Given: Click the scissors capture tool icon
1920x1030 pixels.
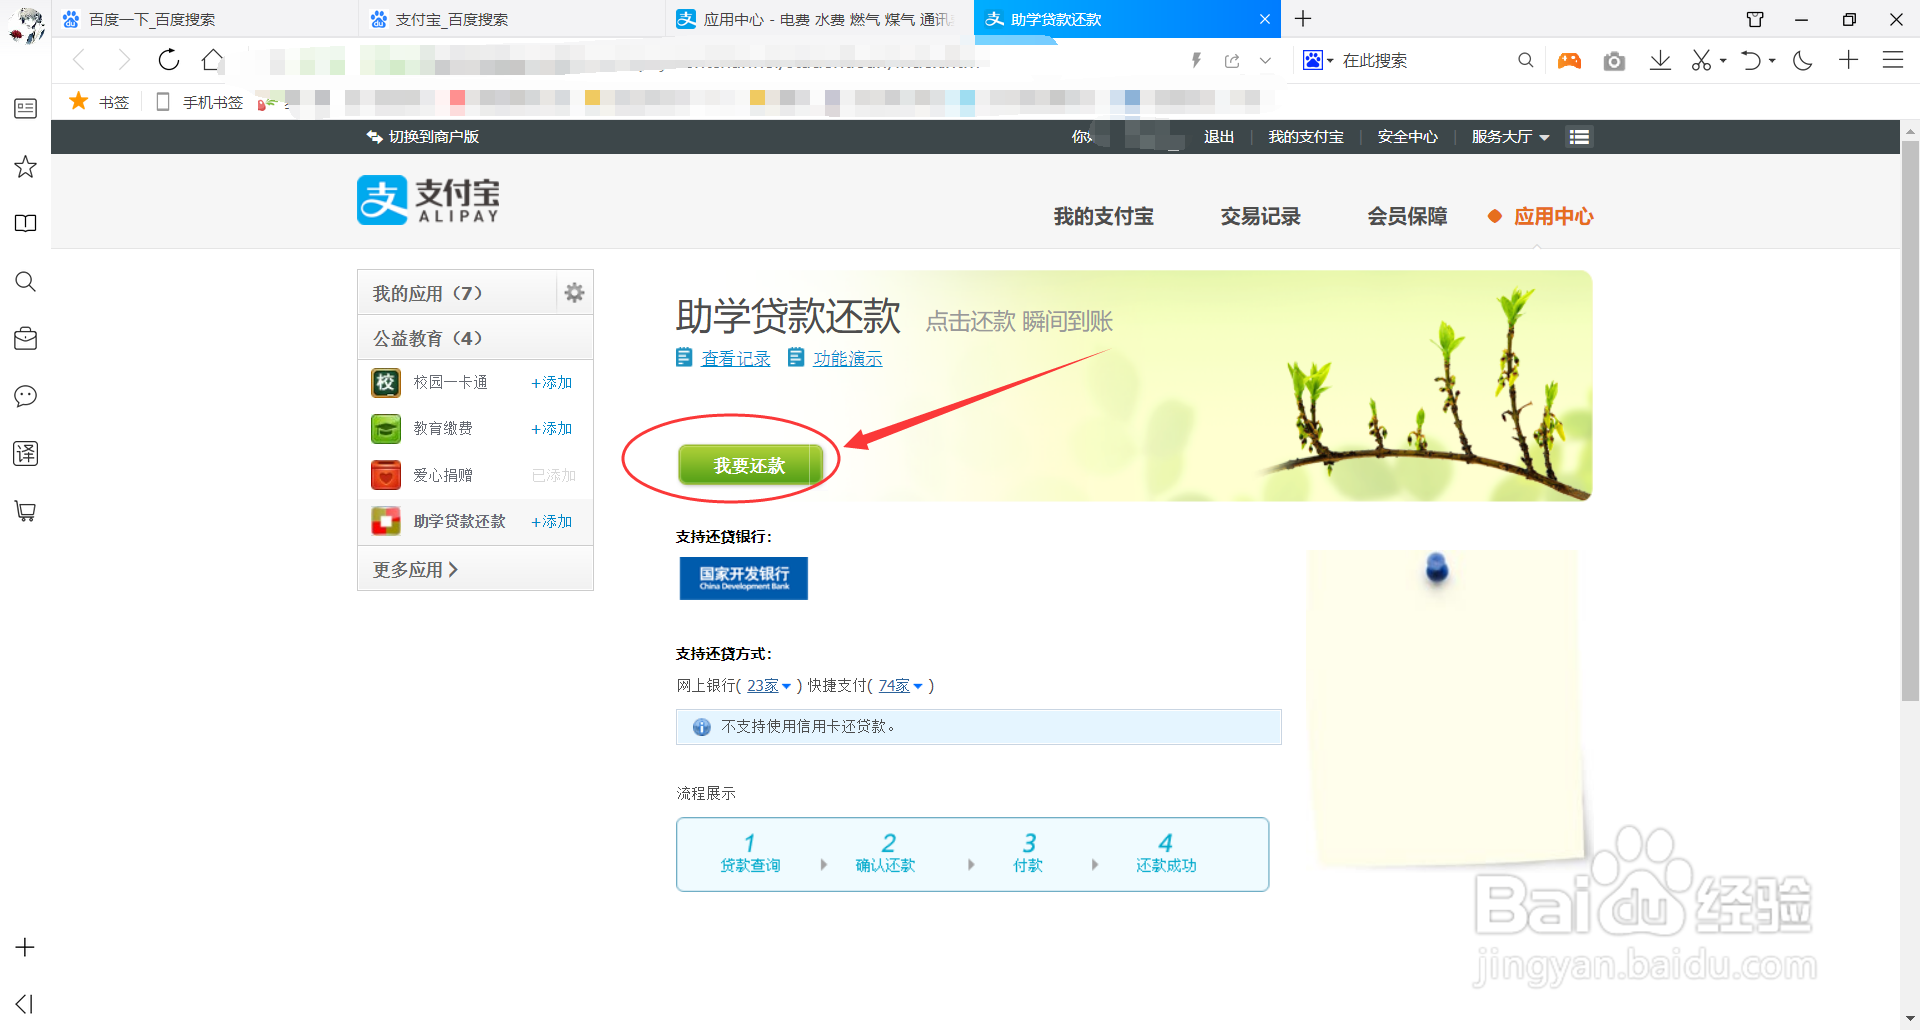Looking at the screenshot, I should [1701, 60].
